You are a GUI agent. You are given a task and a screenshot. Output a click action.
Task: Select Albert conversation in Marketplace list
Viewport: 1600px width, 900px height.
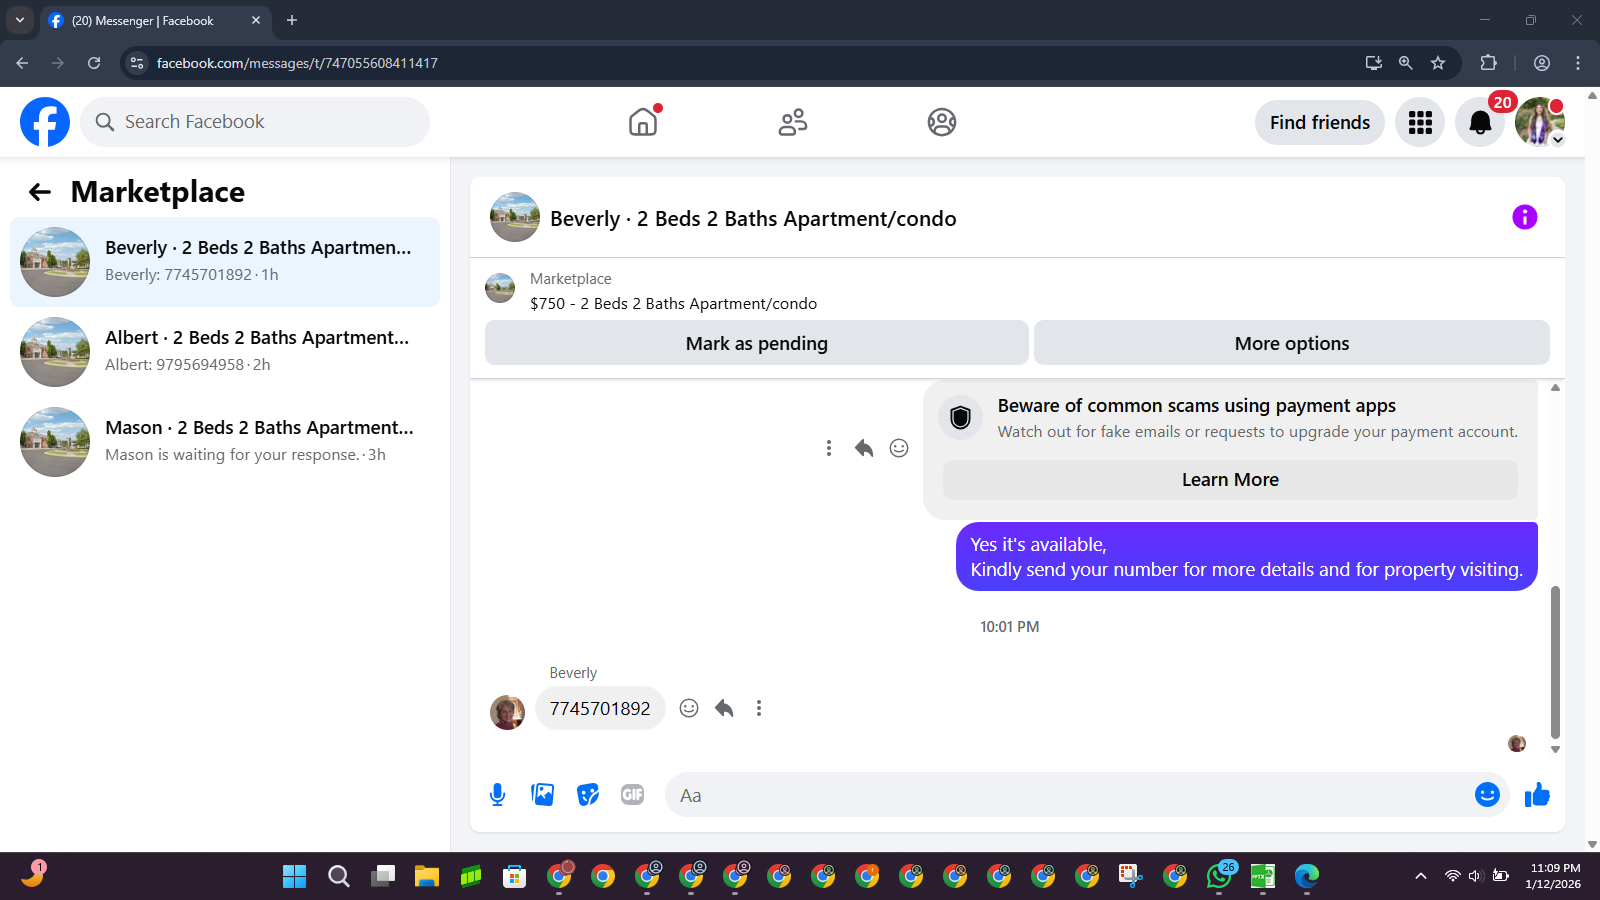(225, 352)
